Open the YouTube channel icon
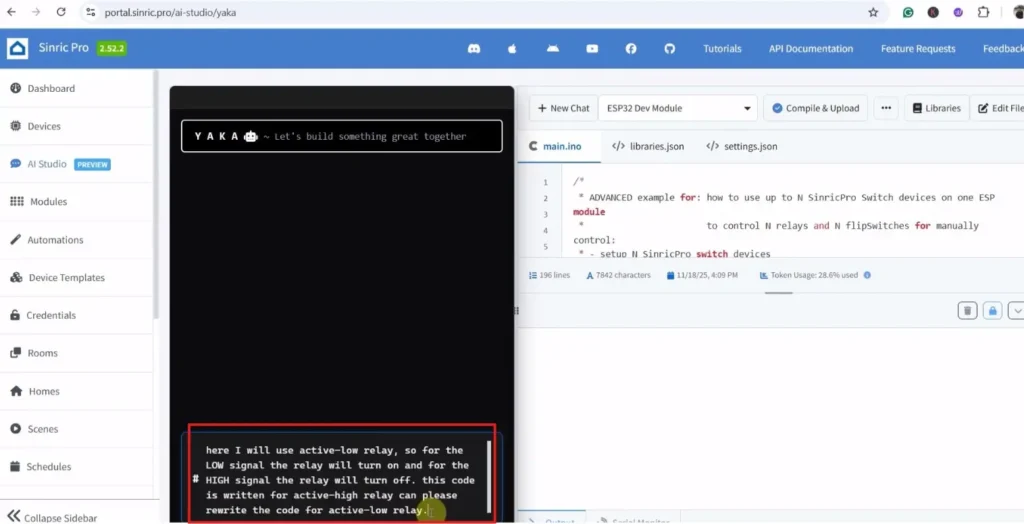This screenshot has height=524, width=1024. [x=592, y=48]
